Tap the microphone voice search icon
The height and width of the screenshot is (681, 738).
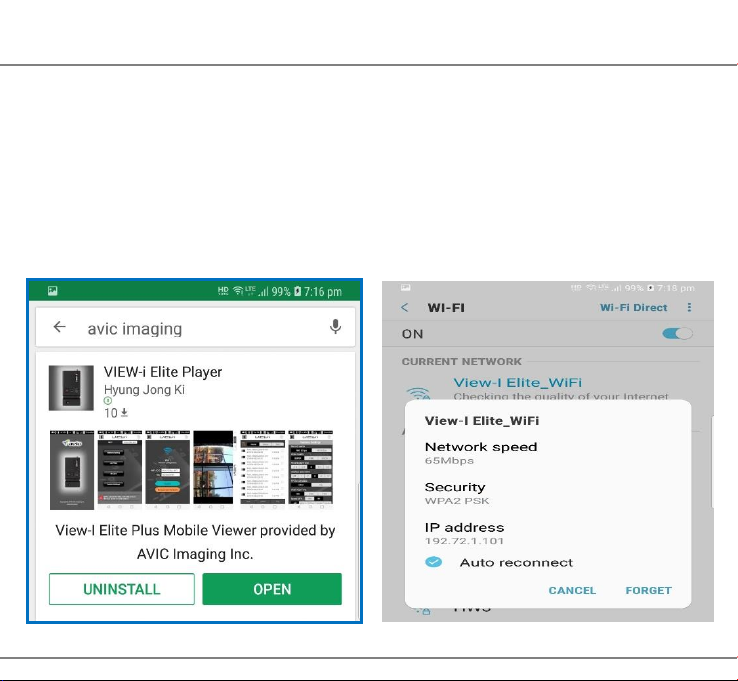point(336,327)
